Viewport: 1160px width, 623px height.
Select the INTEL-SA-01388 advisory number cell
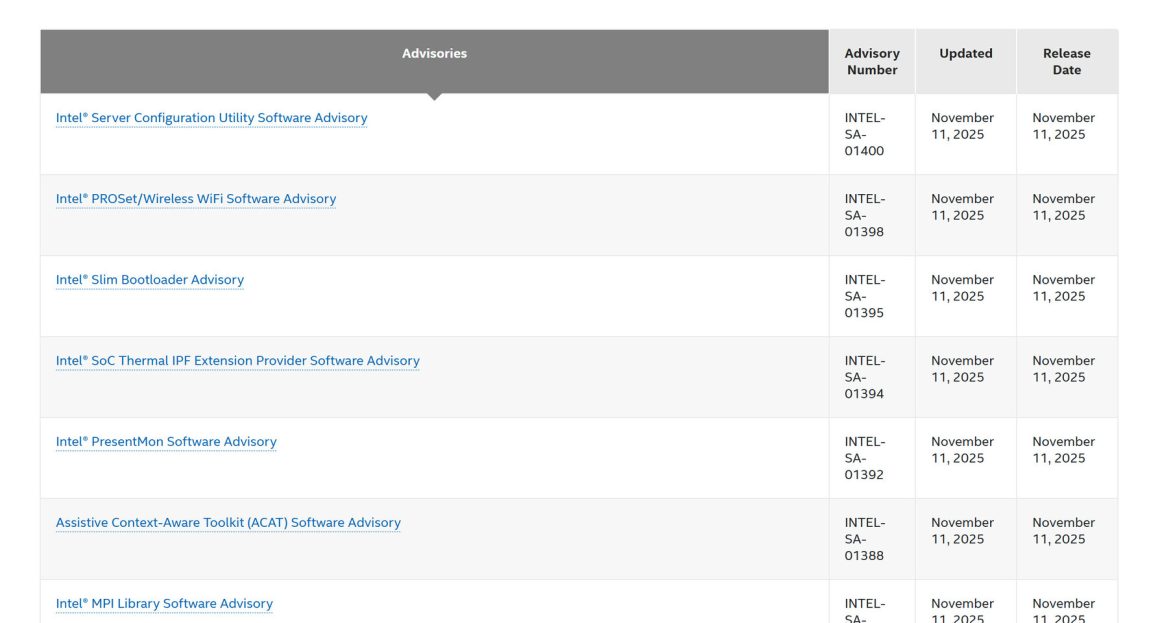[865, 540]
